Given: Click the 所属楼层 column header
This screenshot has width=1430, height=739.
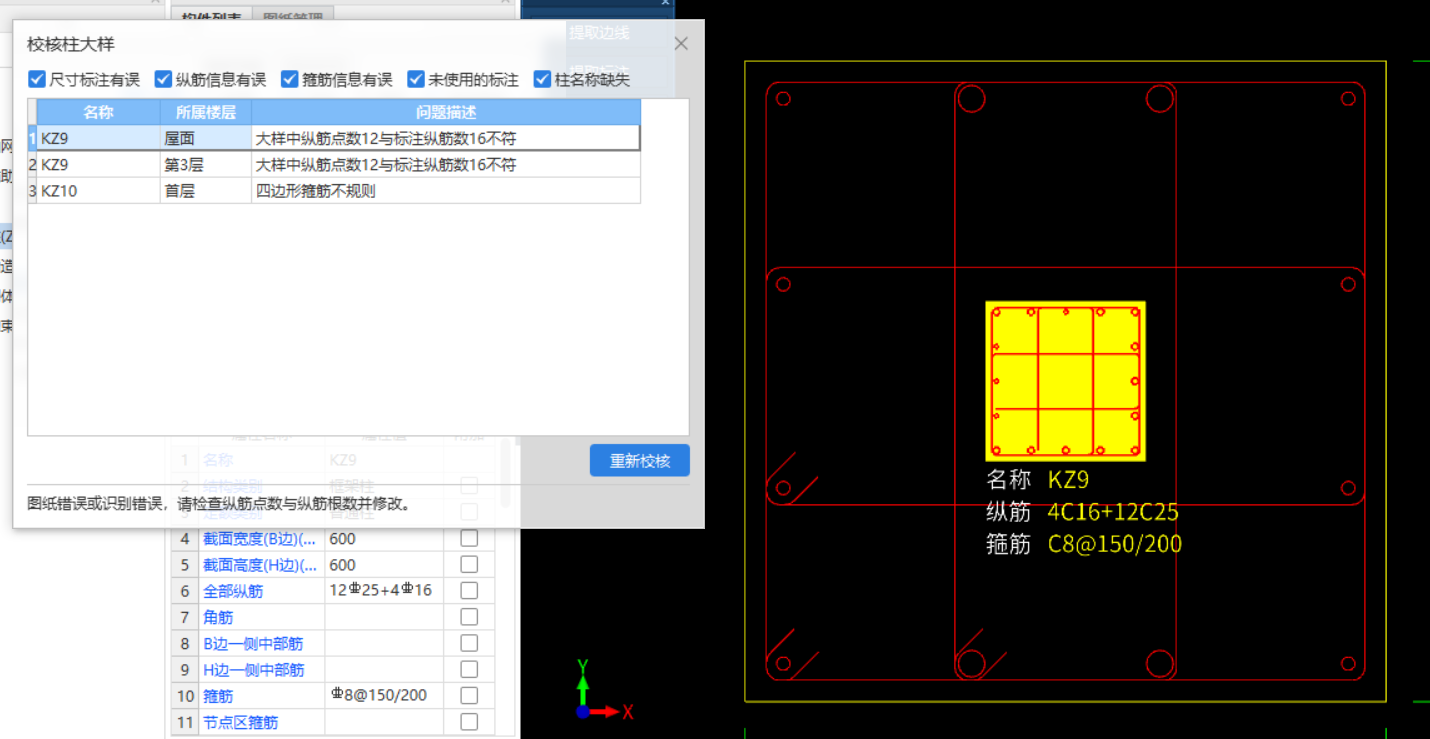Looking at the screenshot, I should click(205, 112).
